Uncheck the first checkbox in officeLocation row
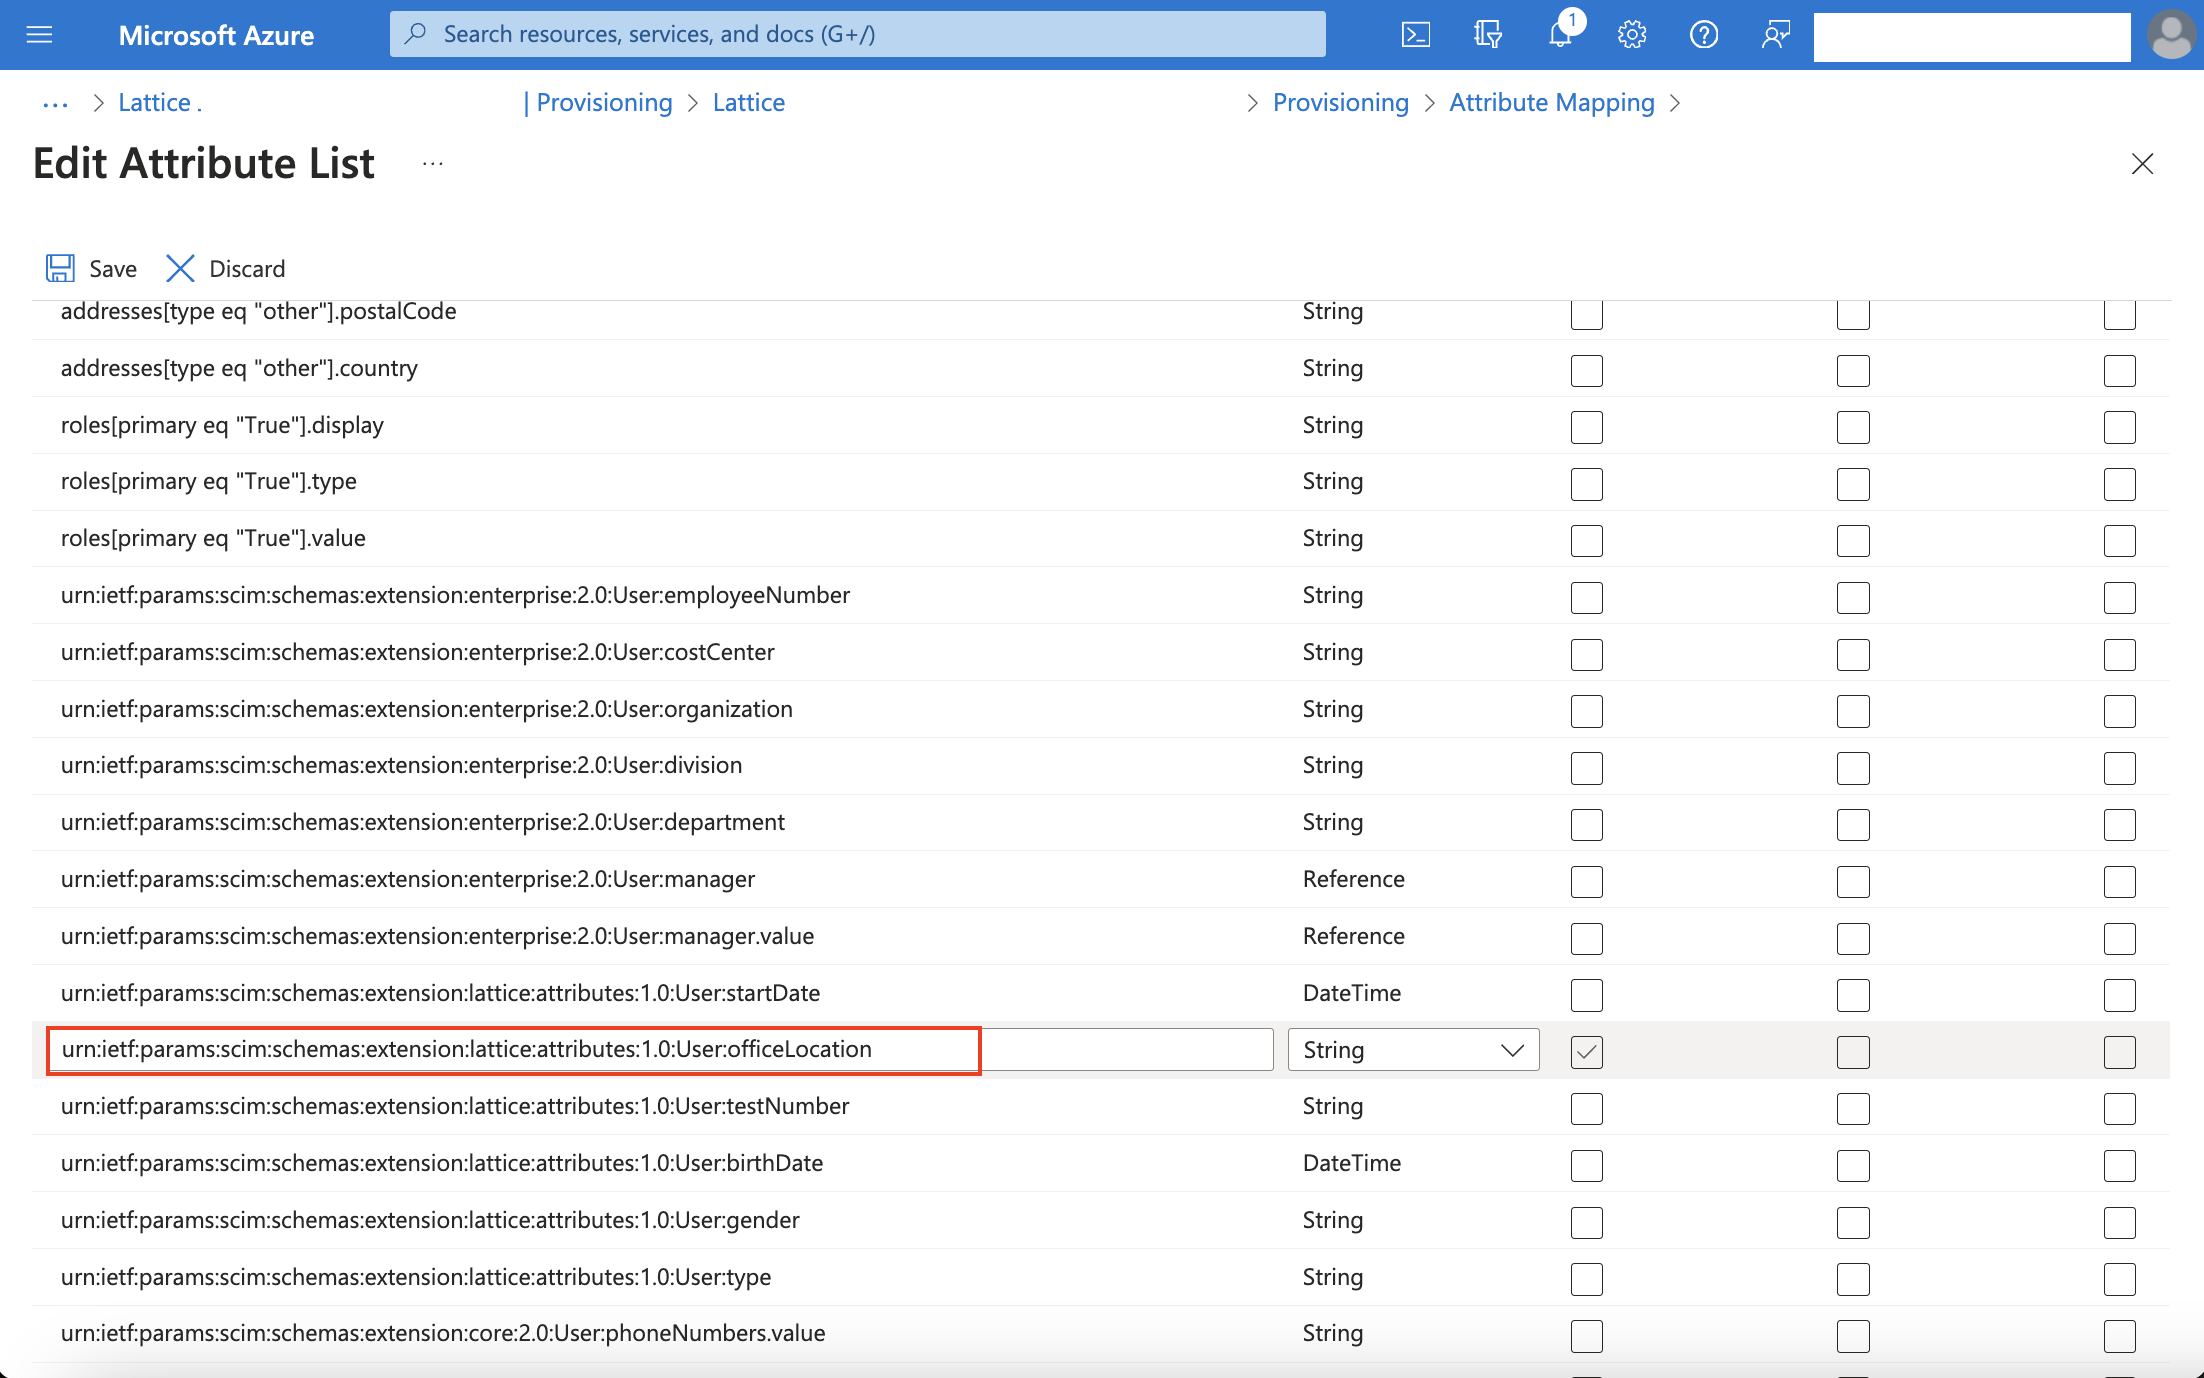This screenshot has height=1378, width=2204. [1586, 1051]
